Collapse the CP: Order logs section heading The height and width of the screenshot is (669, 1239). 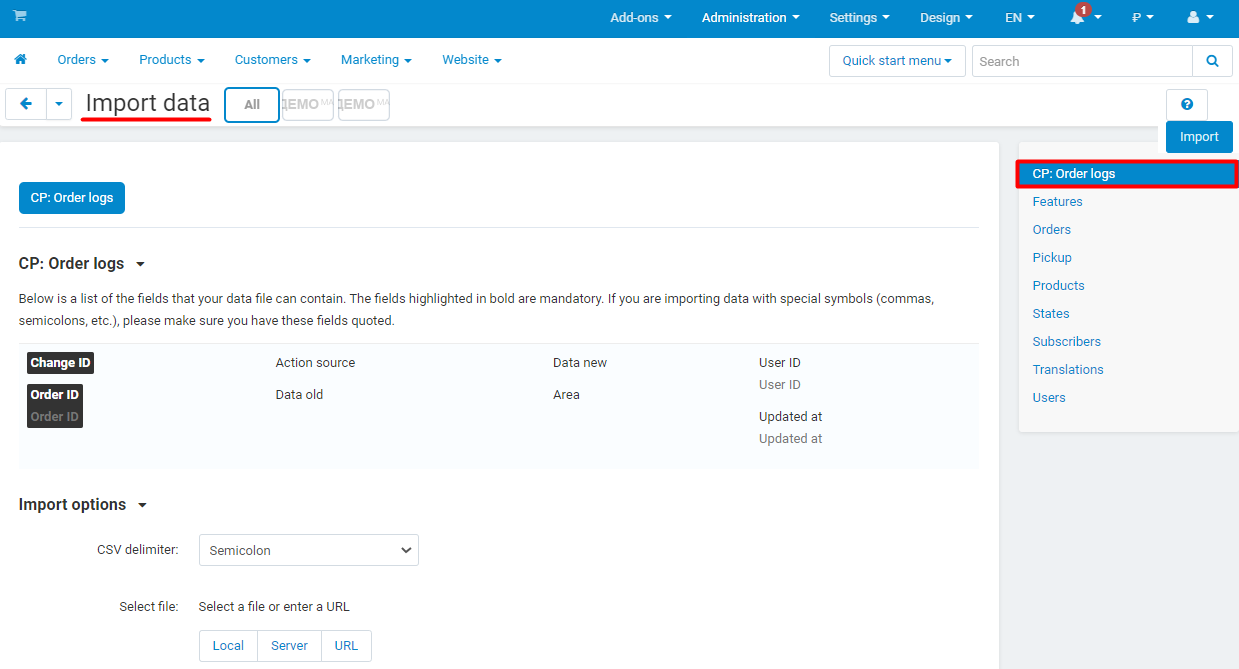click(82, 264)
